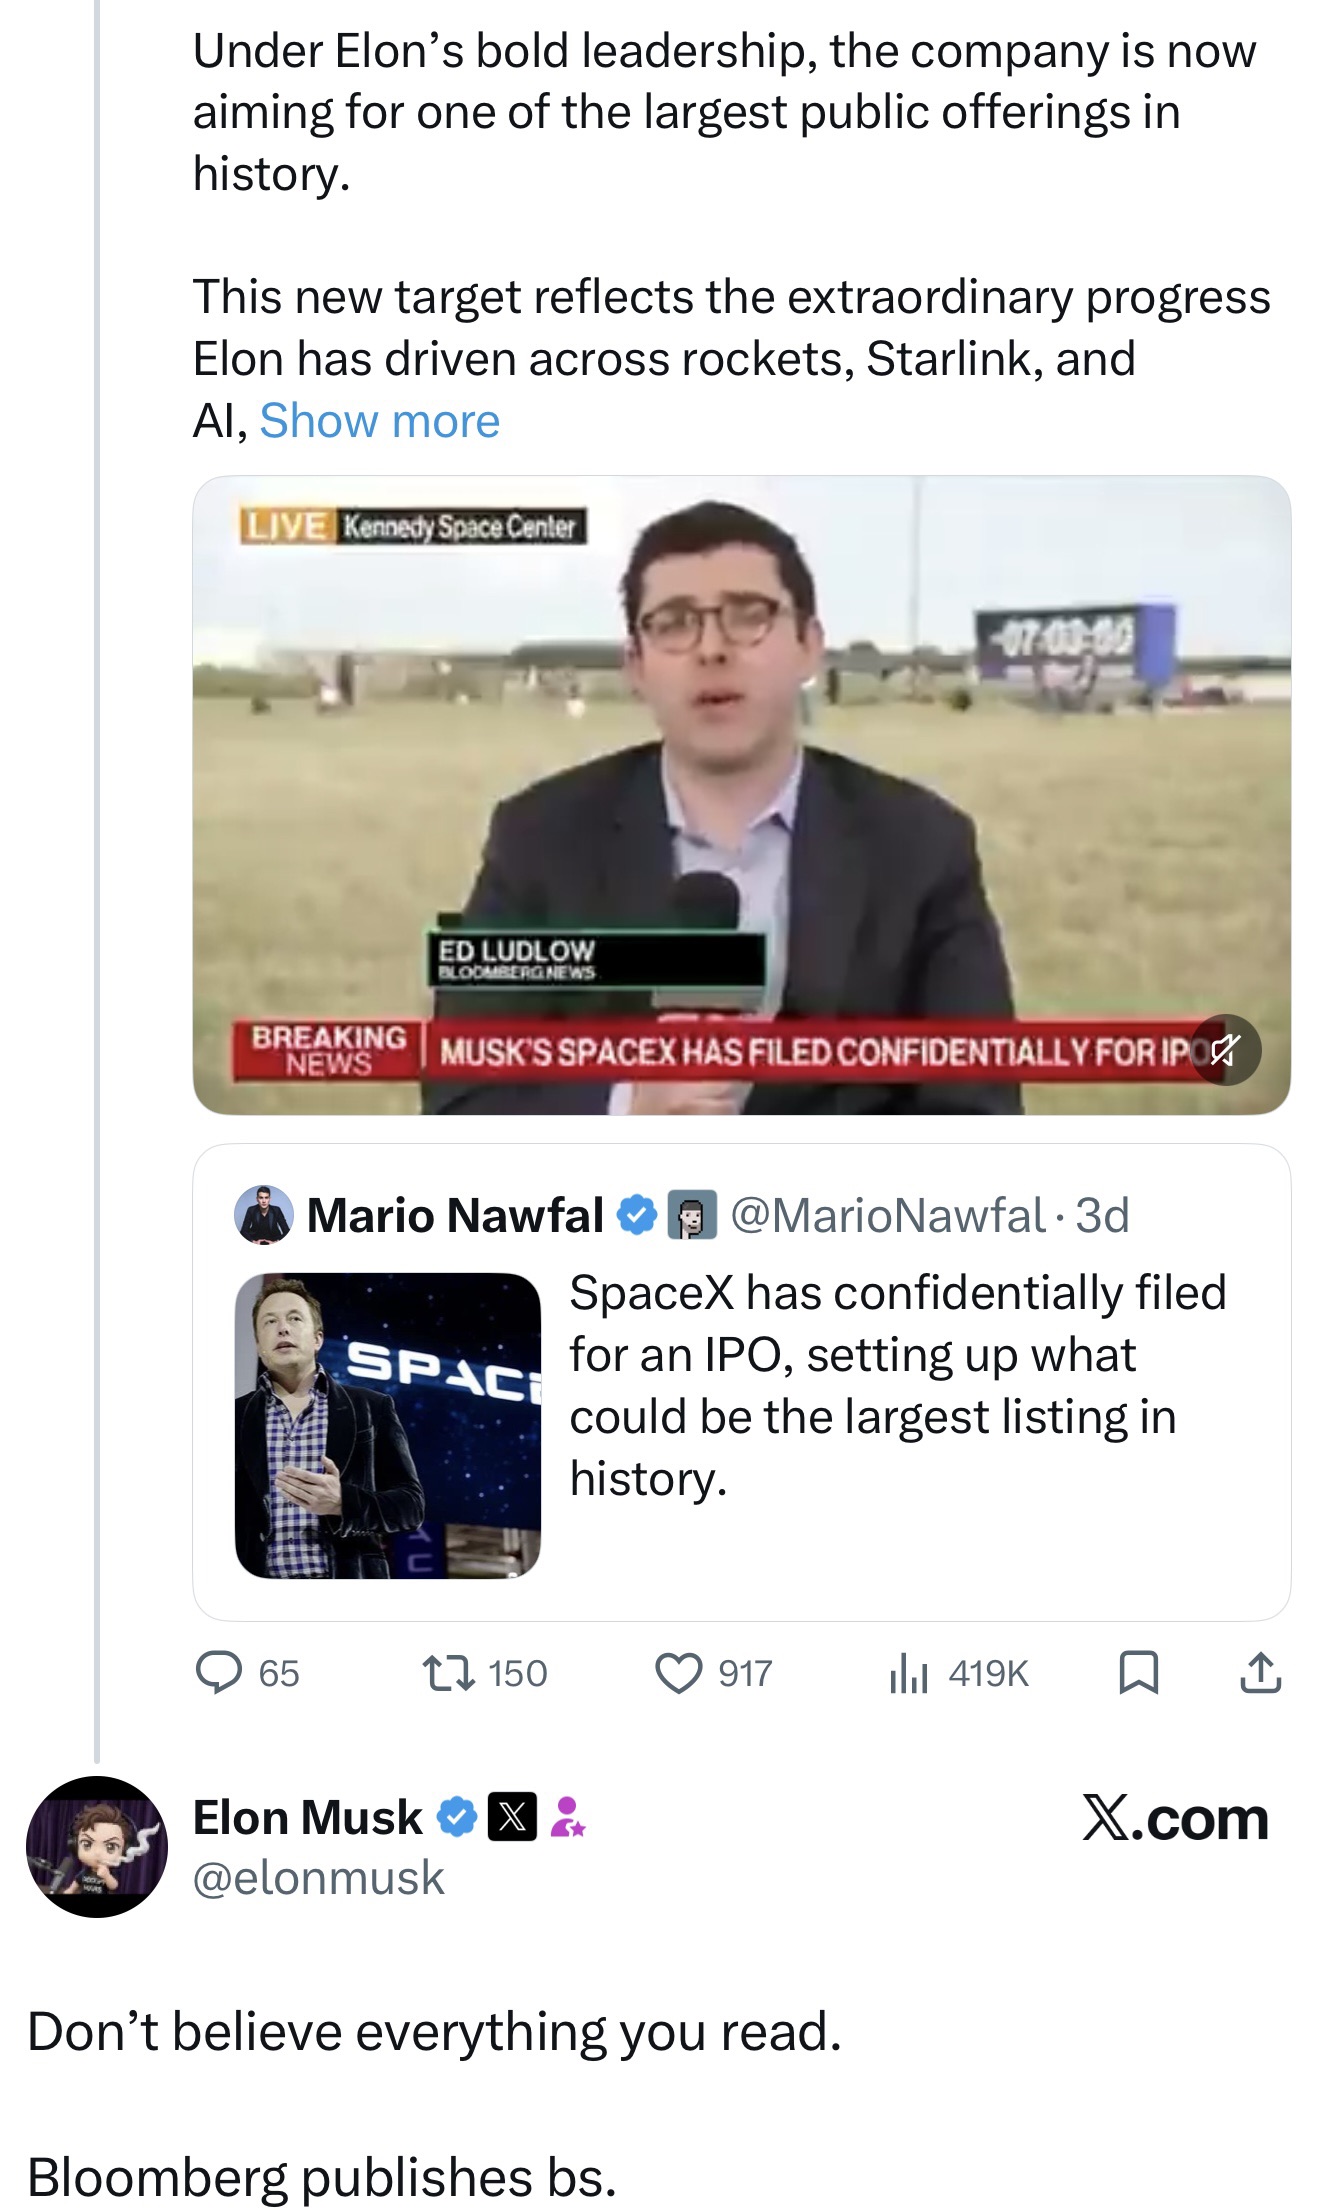Expand post with Show more
This screenshot has width=1318, height=2209.
[x=379, y=421]
